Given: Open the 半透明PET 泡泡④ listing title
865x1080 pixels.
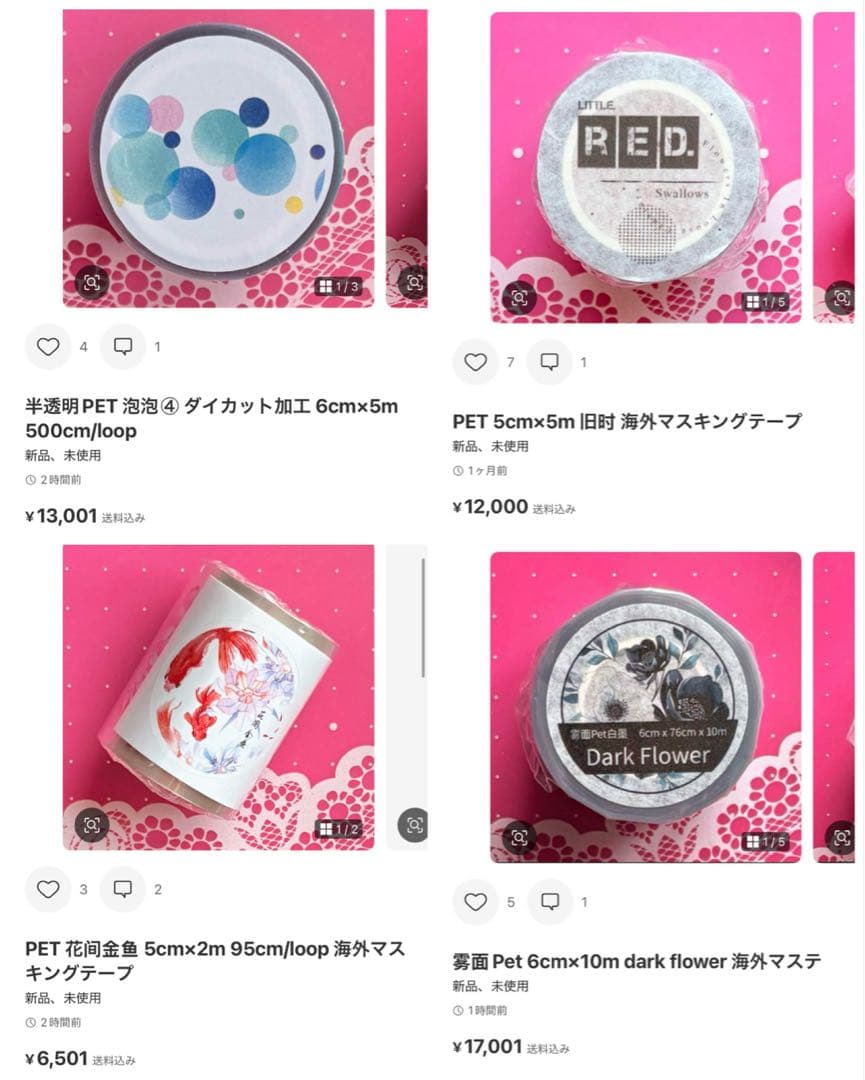Looking at the screenshot, I should [211, 418].
